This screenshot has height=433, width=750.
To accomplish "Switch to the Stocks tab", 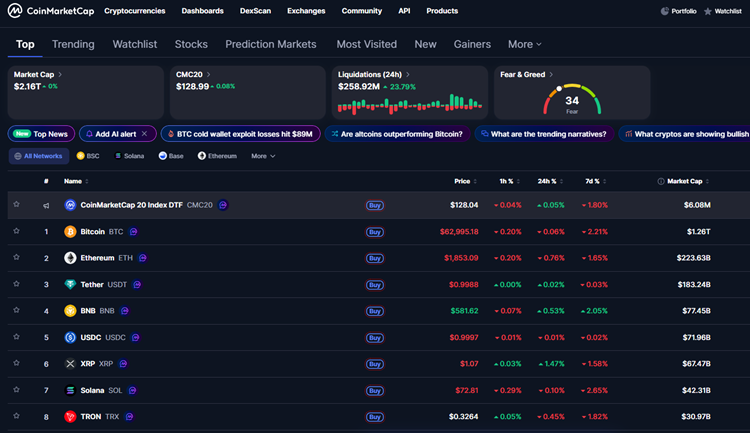I will (x=191, y=44).
